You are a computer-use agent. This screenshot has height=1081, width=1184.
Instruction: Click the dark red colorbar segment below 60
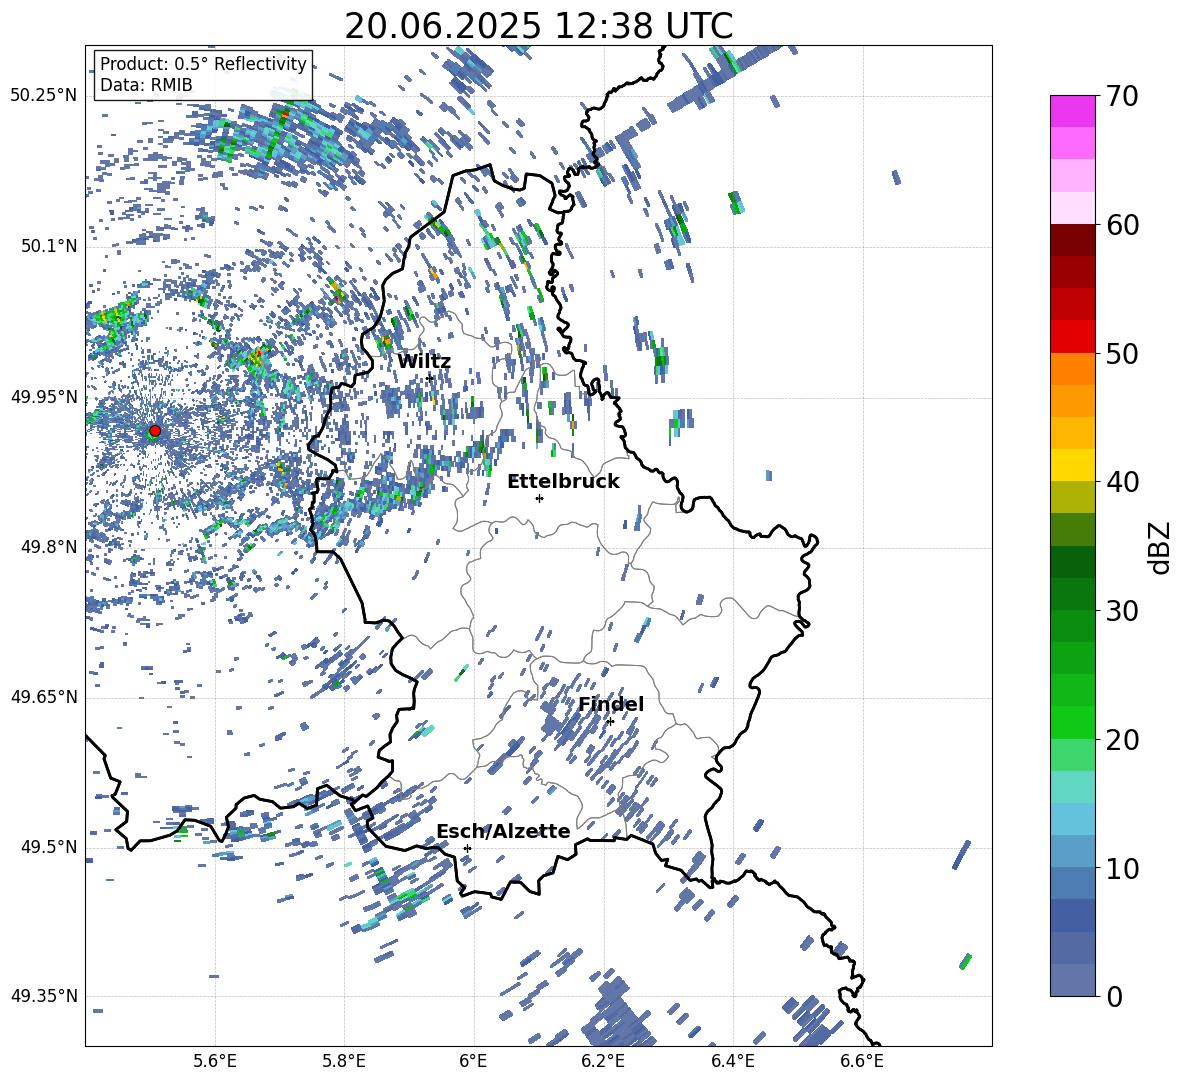click(x=1072, y=239)
